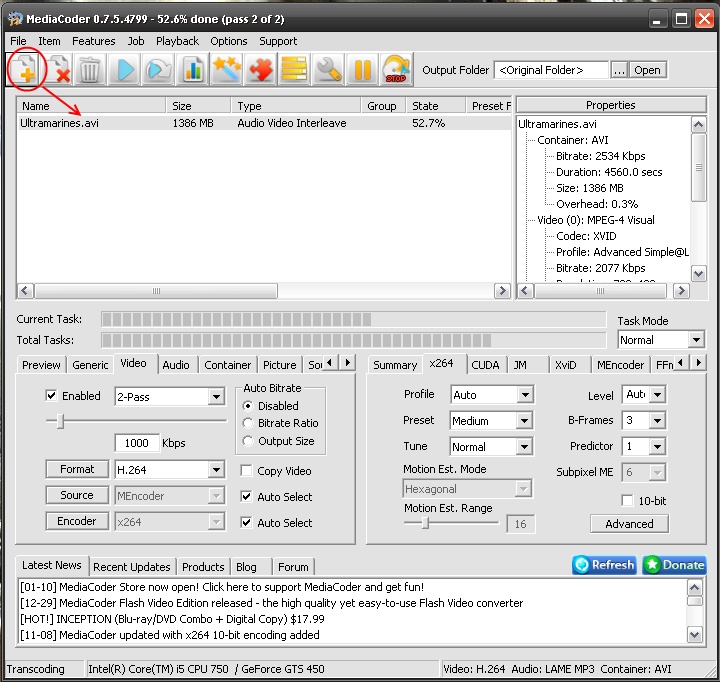The image size is (720, 682).
Task: Click the Size column header
Action: click(197, 106)
